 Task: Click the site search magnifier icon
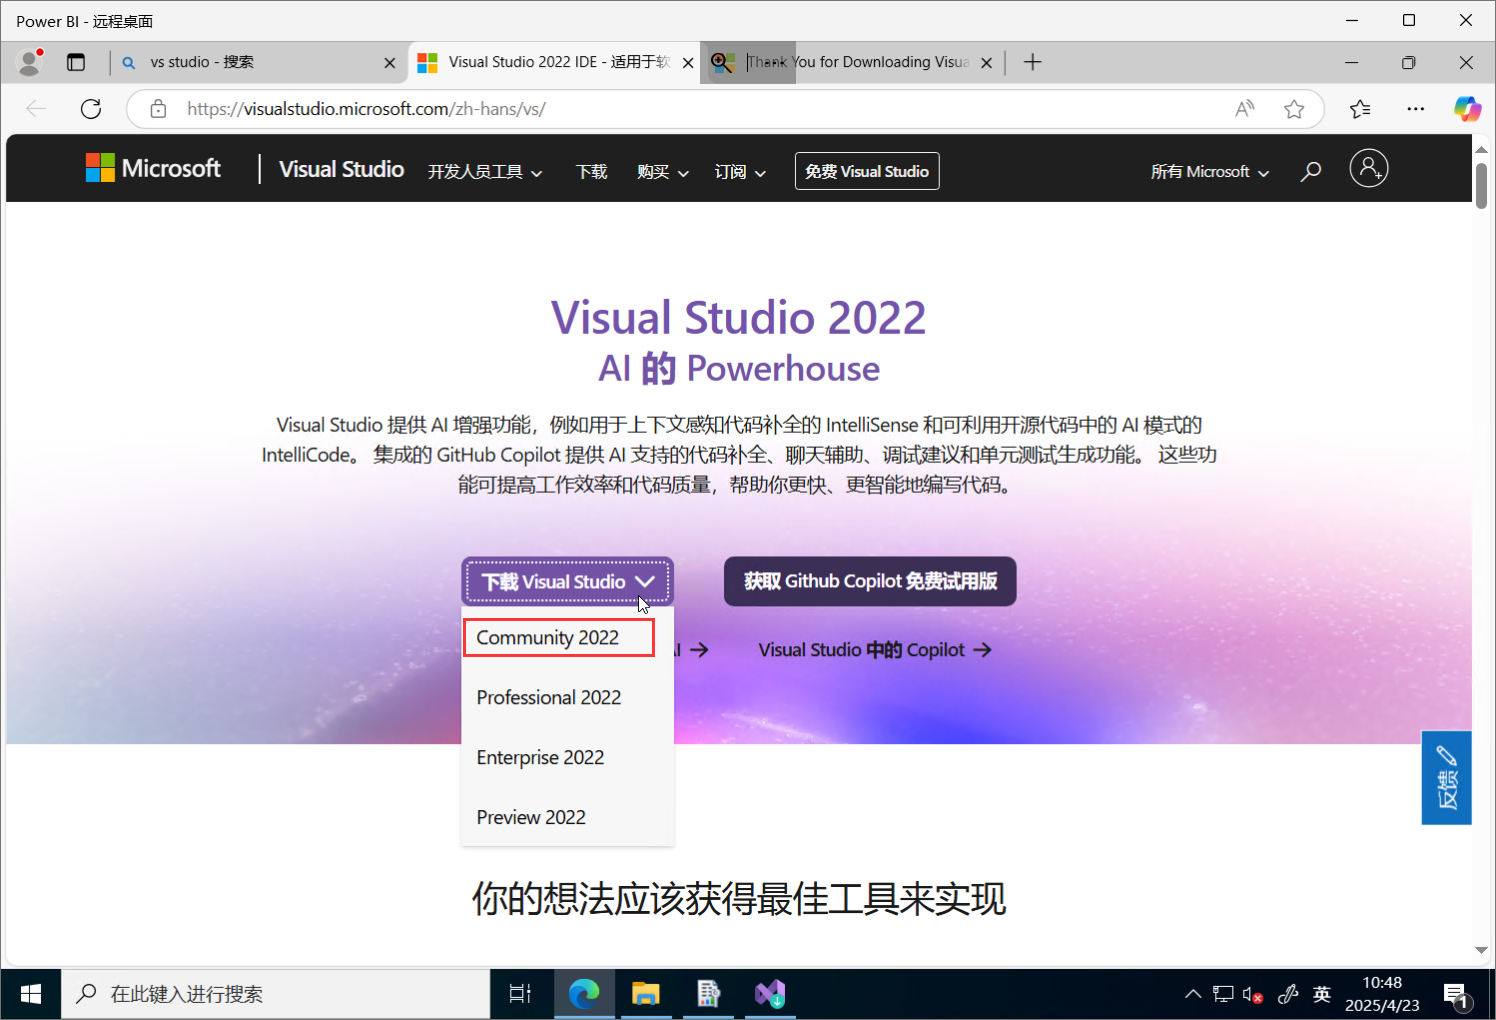point(1311,171)
